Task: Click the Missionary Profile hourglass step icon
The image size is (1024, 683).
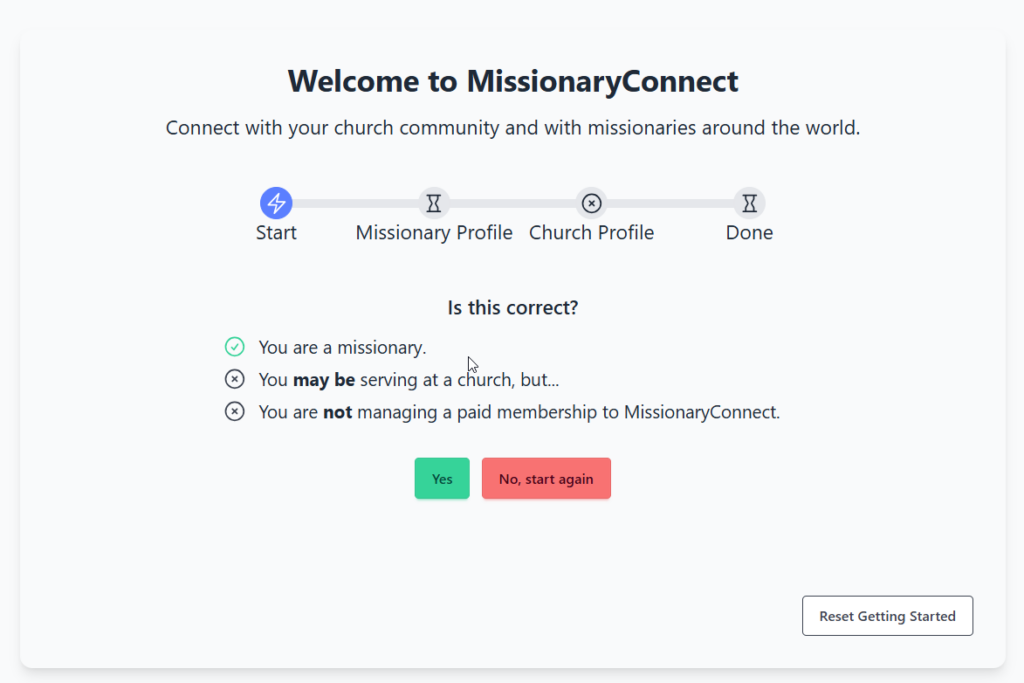Action: (x=434, y=203)
